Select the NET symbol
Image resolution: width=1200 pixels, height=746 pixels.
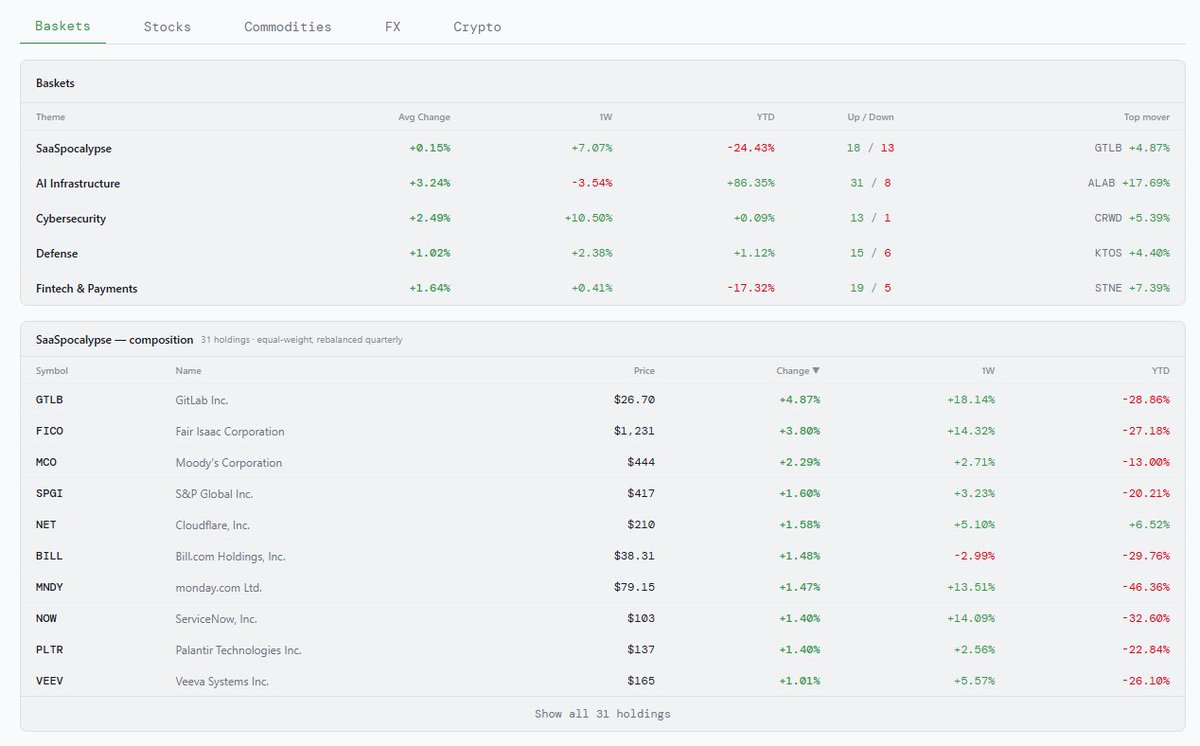(x=47, y=525)
